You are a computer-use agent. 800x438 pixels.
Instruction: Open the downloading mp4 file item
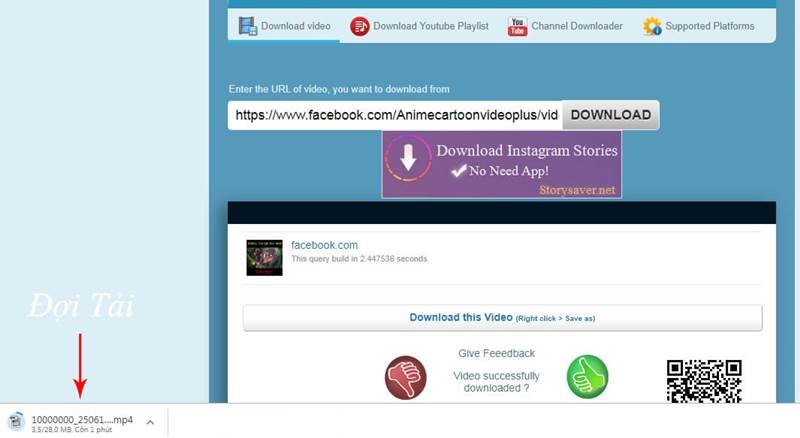(x=82, y=422)
